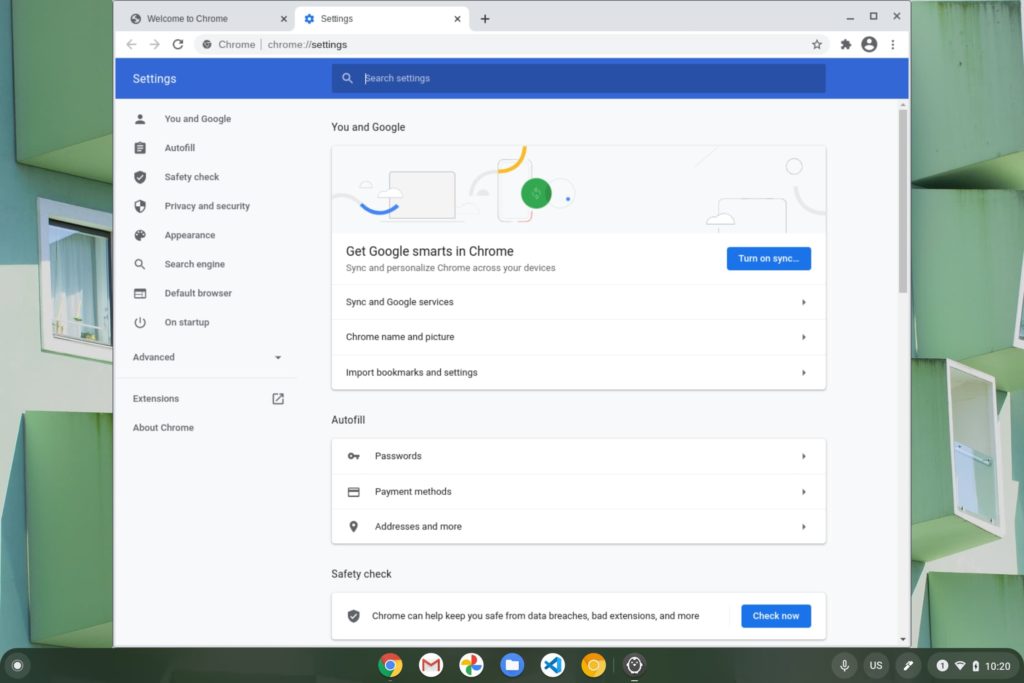Launch Visual Studio Code from the shelf
Screen dimensions: 1024x683
pos(552,665)
